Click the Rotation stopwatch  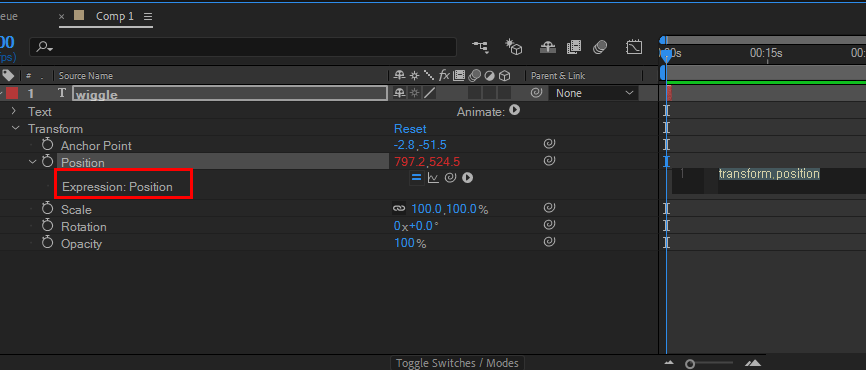pos(47,225)
